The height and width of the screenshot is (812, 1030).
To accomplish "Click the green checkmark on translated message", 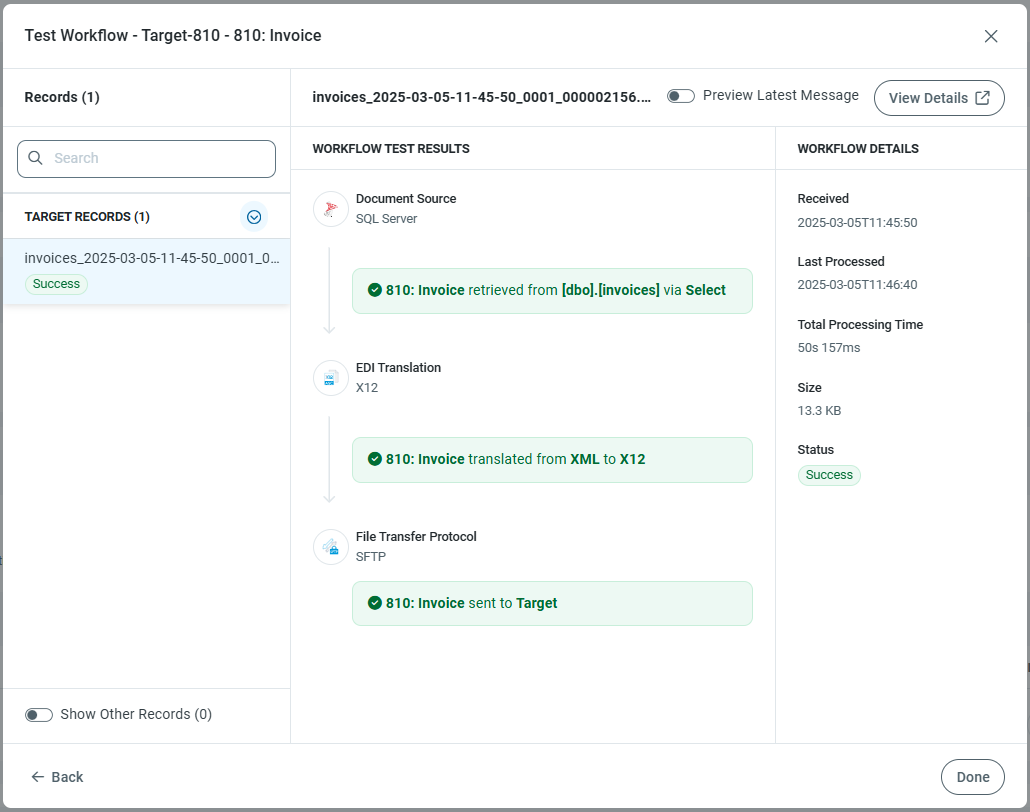I will [x=375, y=460].
